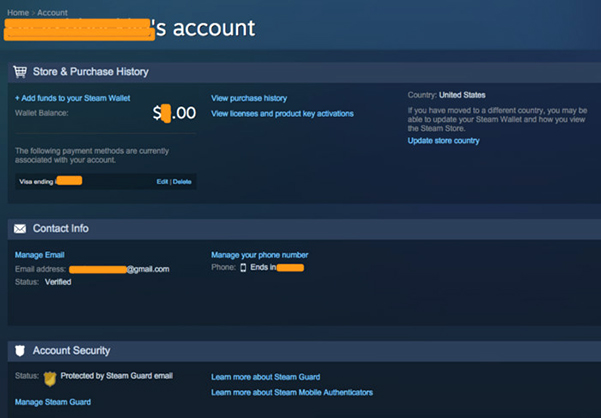View licenses and product key activations

point(282,113)
